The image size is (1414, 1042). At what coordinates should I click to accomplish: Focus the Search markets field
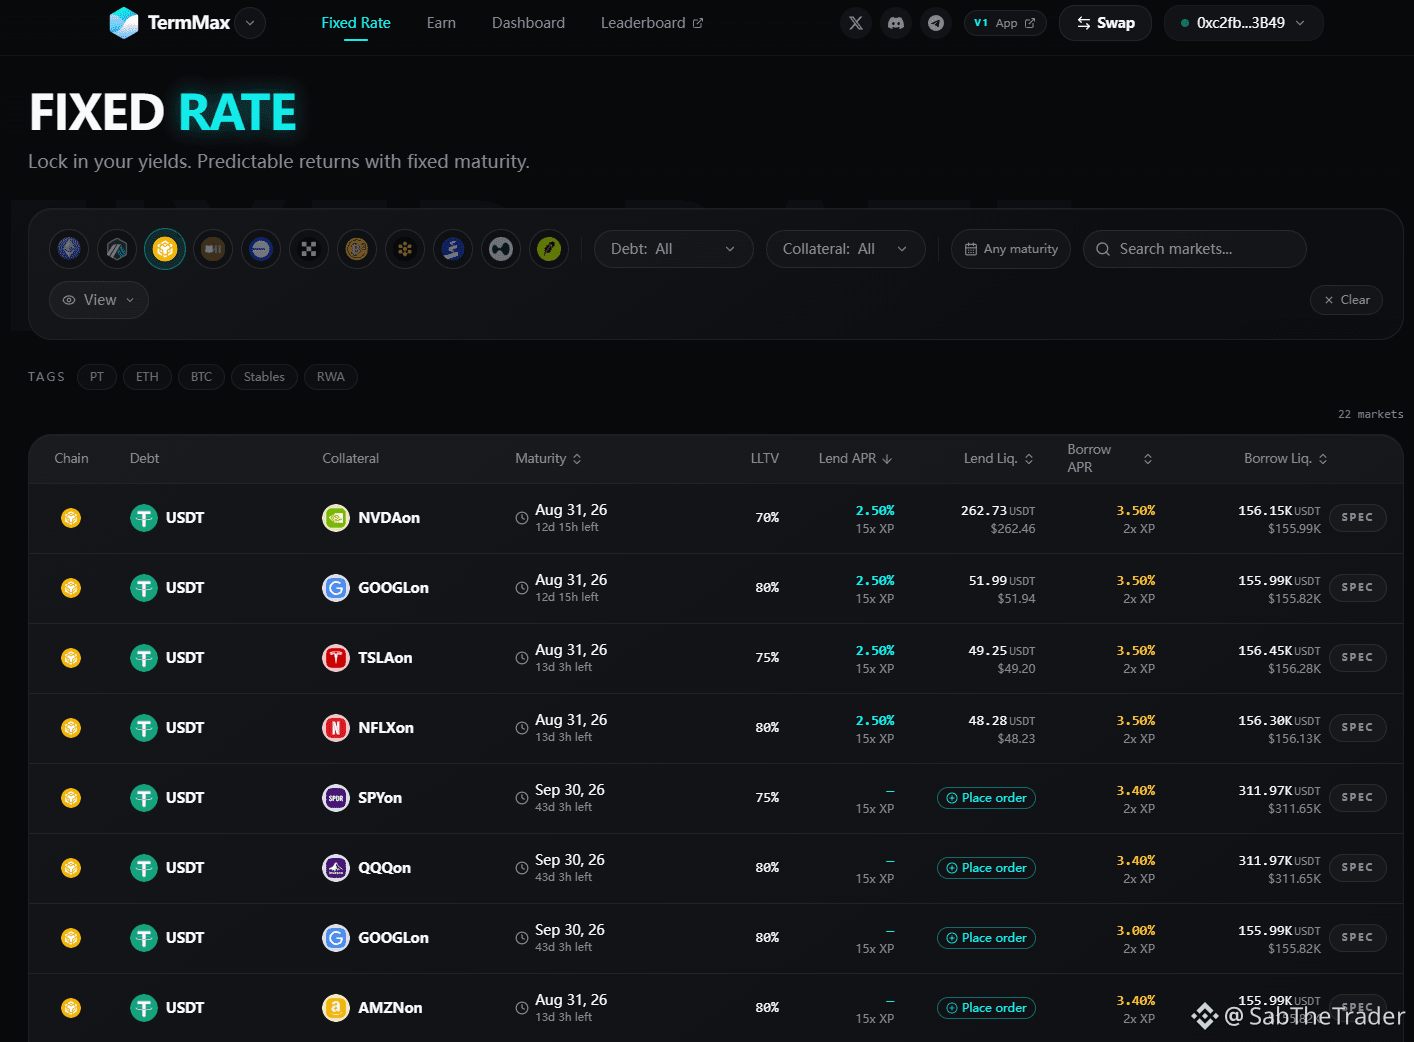coord(1194,249)
